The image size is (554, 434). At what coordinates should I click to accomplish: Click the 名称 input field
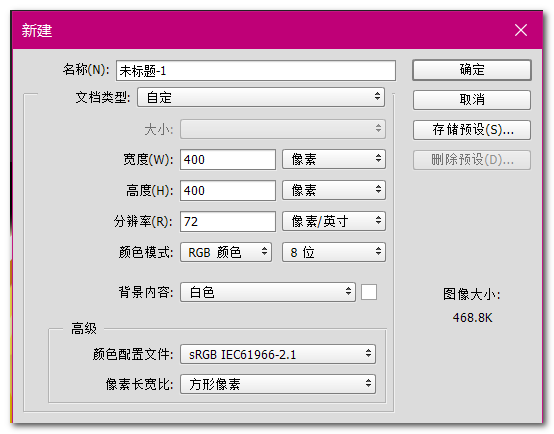256,71
